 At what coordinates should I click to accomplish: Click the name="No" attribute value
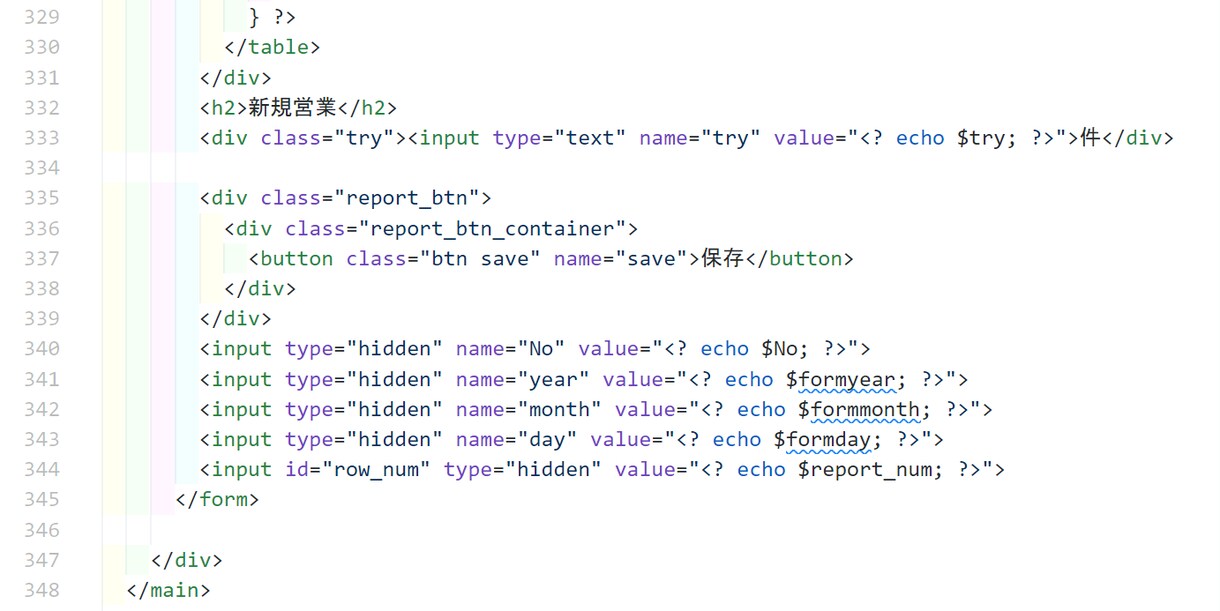[542, 349]
